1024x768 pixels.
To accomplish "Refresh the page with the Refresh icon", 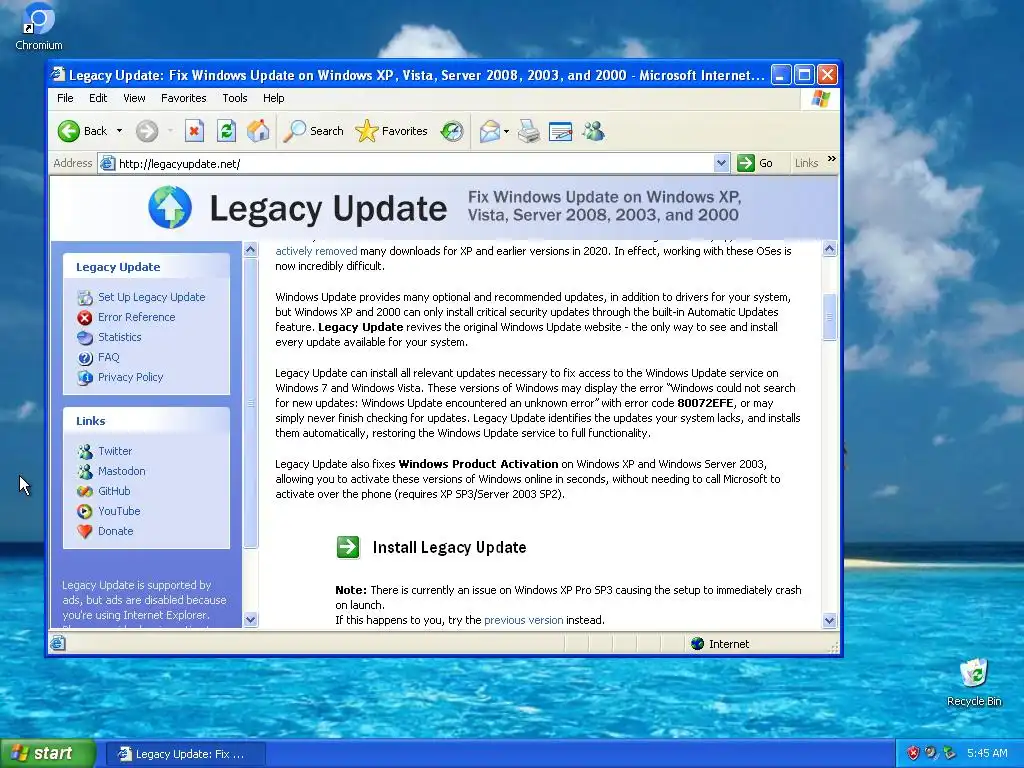I will pos(226,131).
